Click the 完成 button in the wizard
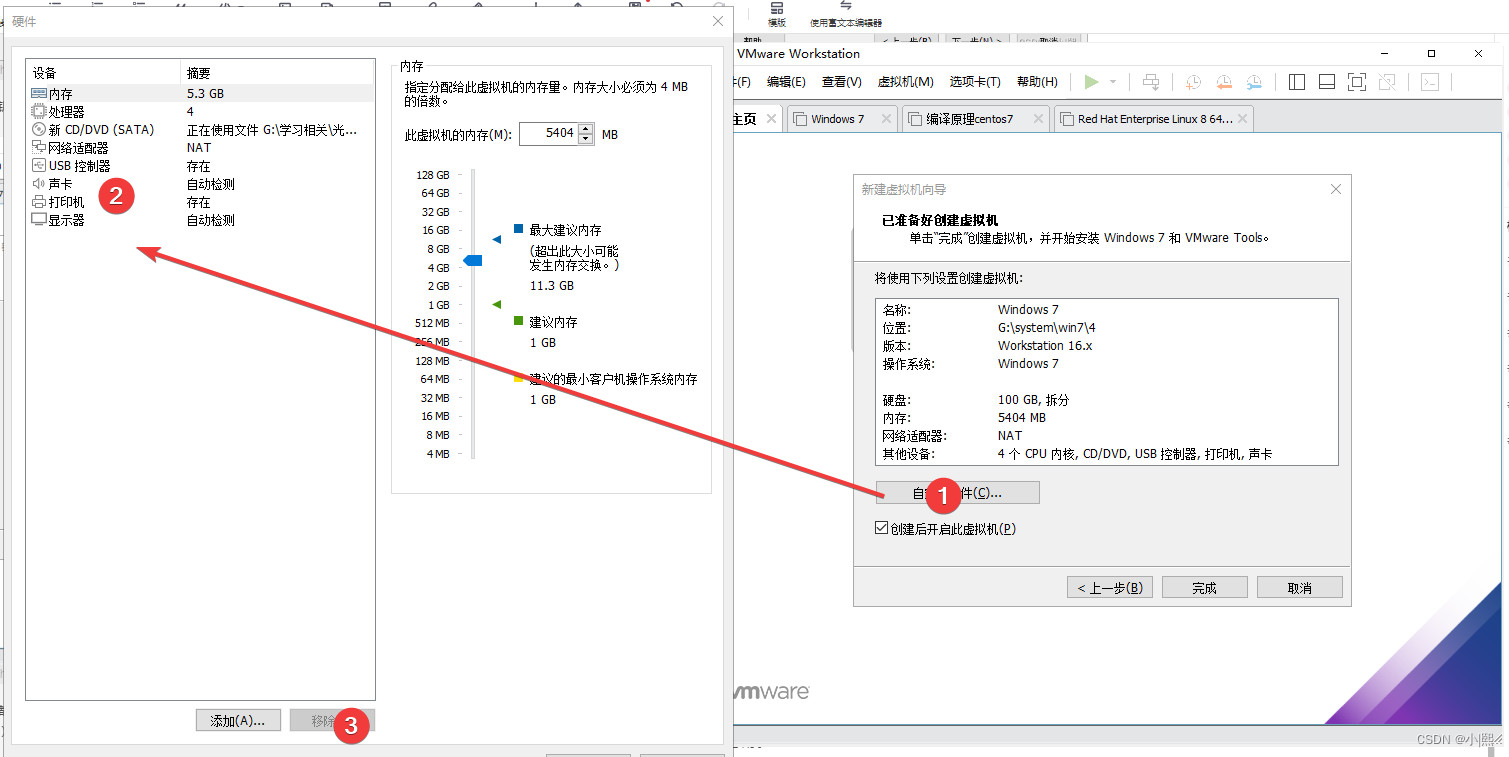1509x757 pixels. click(1205, 588)
